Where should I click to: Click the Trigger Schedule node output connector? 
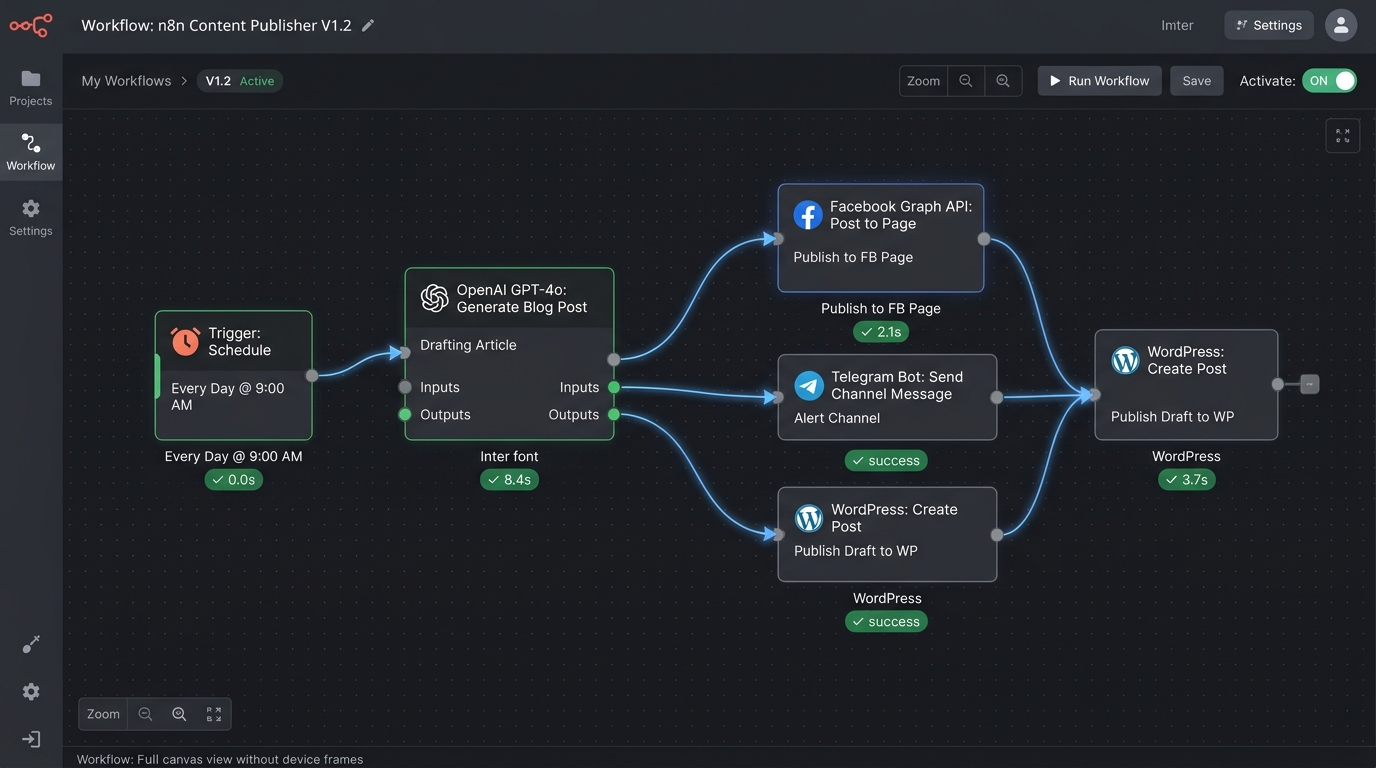312,375
